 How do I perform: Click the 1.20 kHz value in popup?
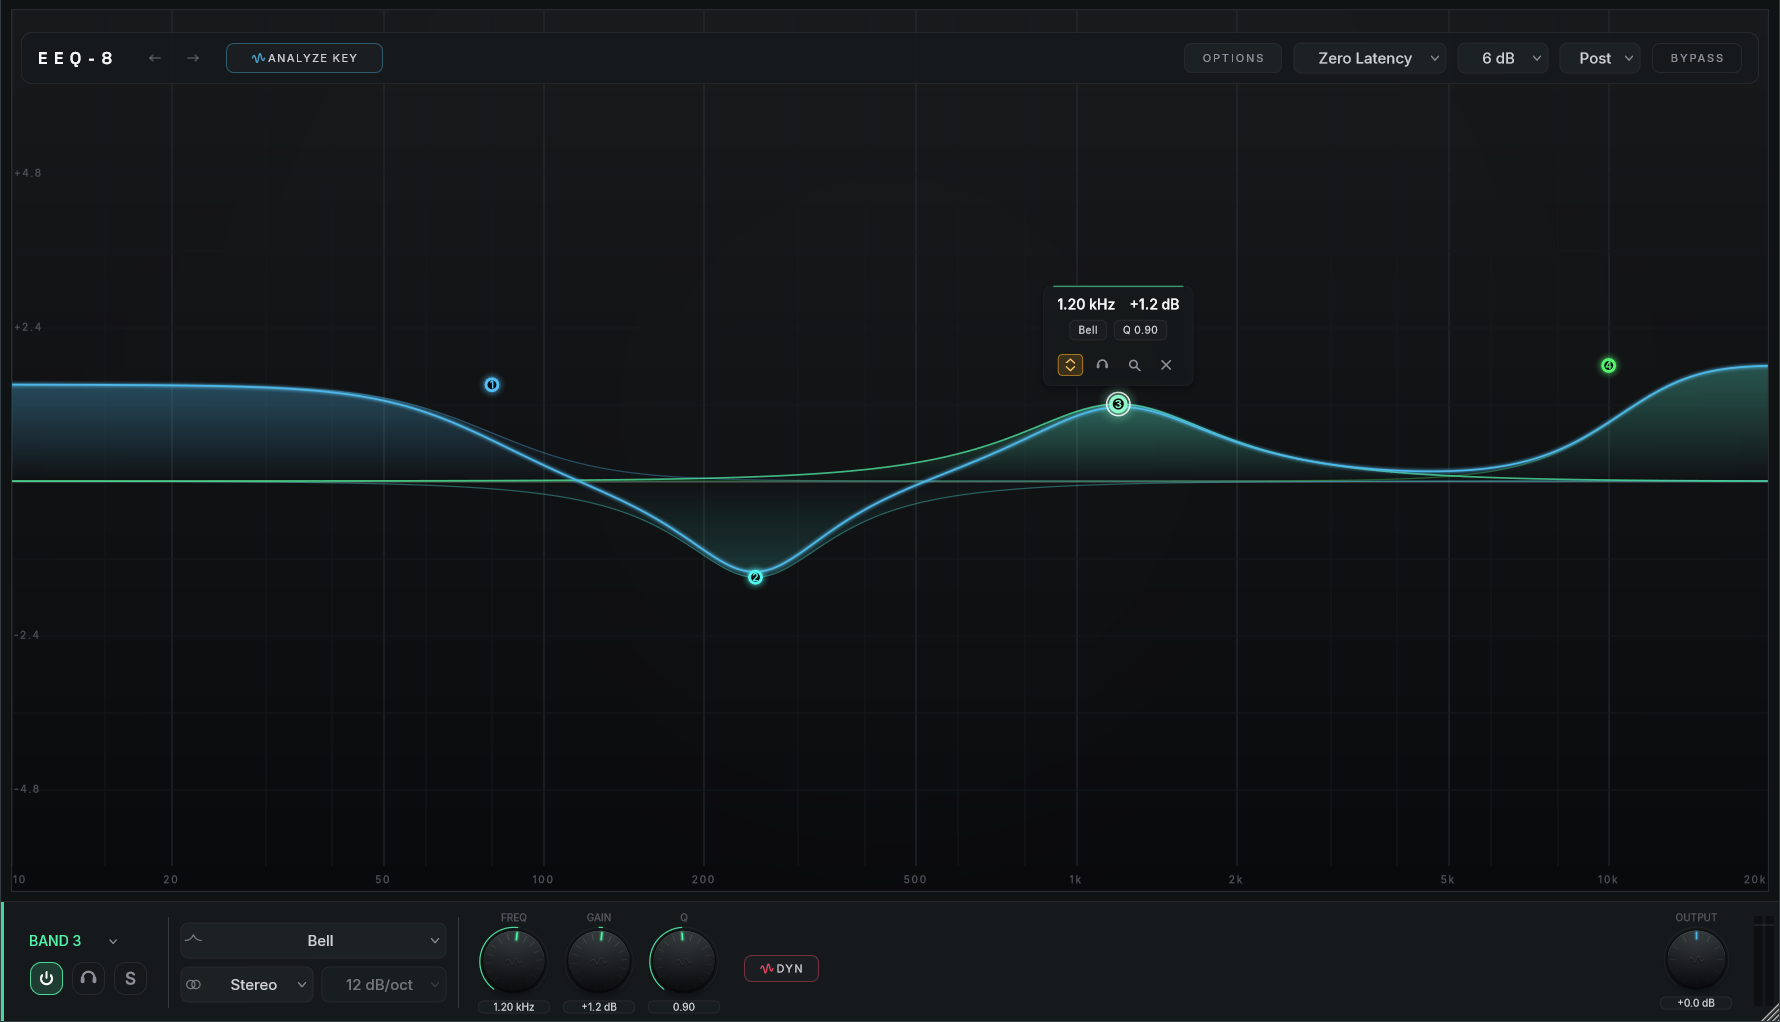(1086, 304)
